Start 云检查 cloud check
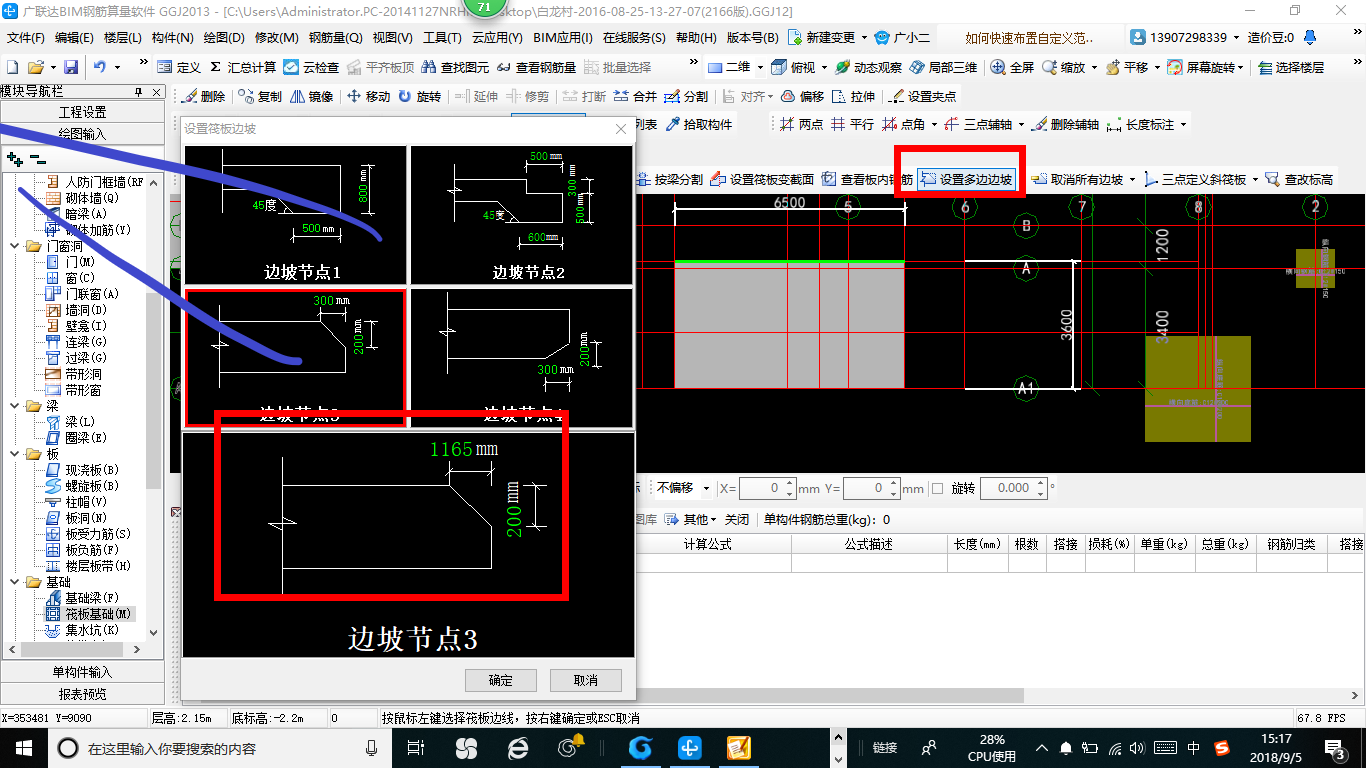 (x=311, y=67)
